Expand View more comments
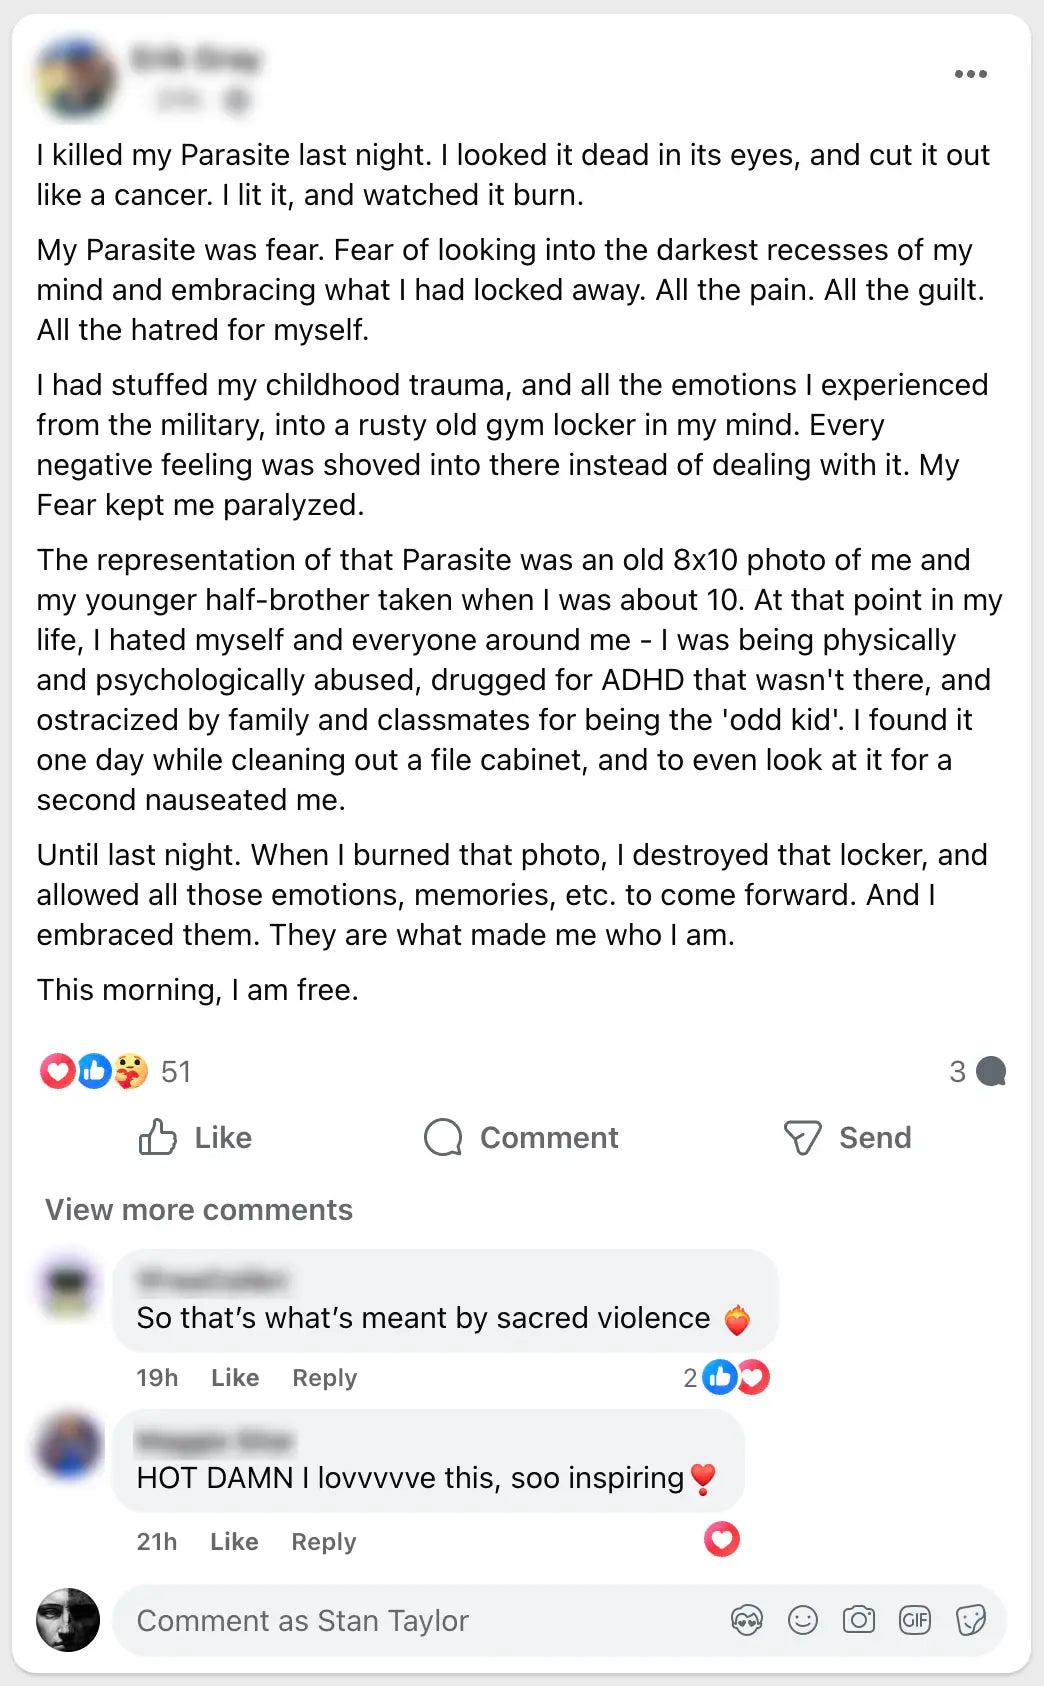Image resolution: width=1044 pixels, height=1686 pixels. pyautogui.click(x=199, y=1210)
